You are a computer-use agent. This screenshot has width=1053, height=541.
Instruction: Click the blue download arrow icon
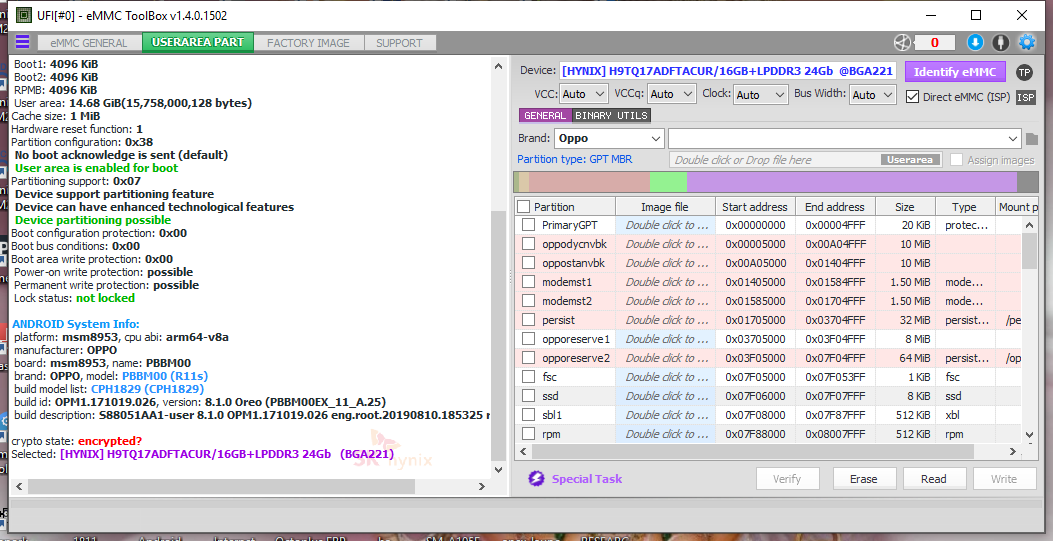click(x=975, y=42)
